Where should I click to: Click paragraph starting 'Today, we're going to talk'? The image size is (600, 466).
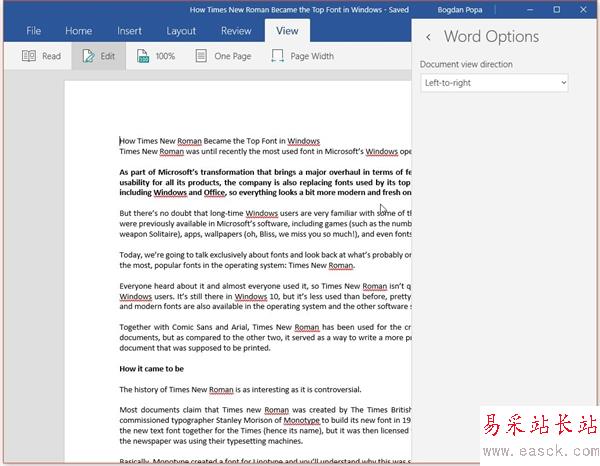tap(265, 260)
